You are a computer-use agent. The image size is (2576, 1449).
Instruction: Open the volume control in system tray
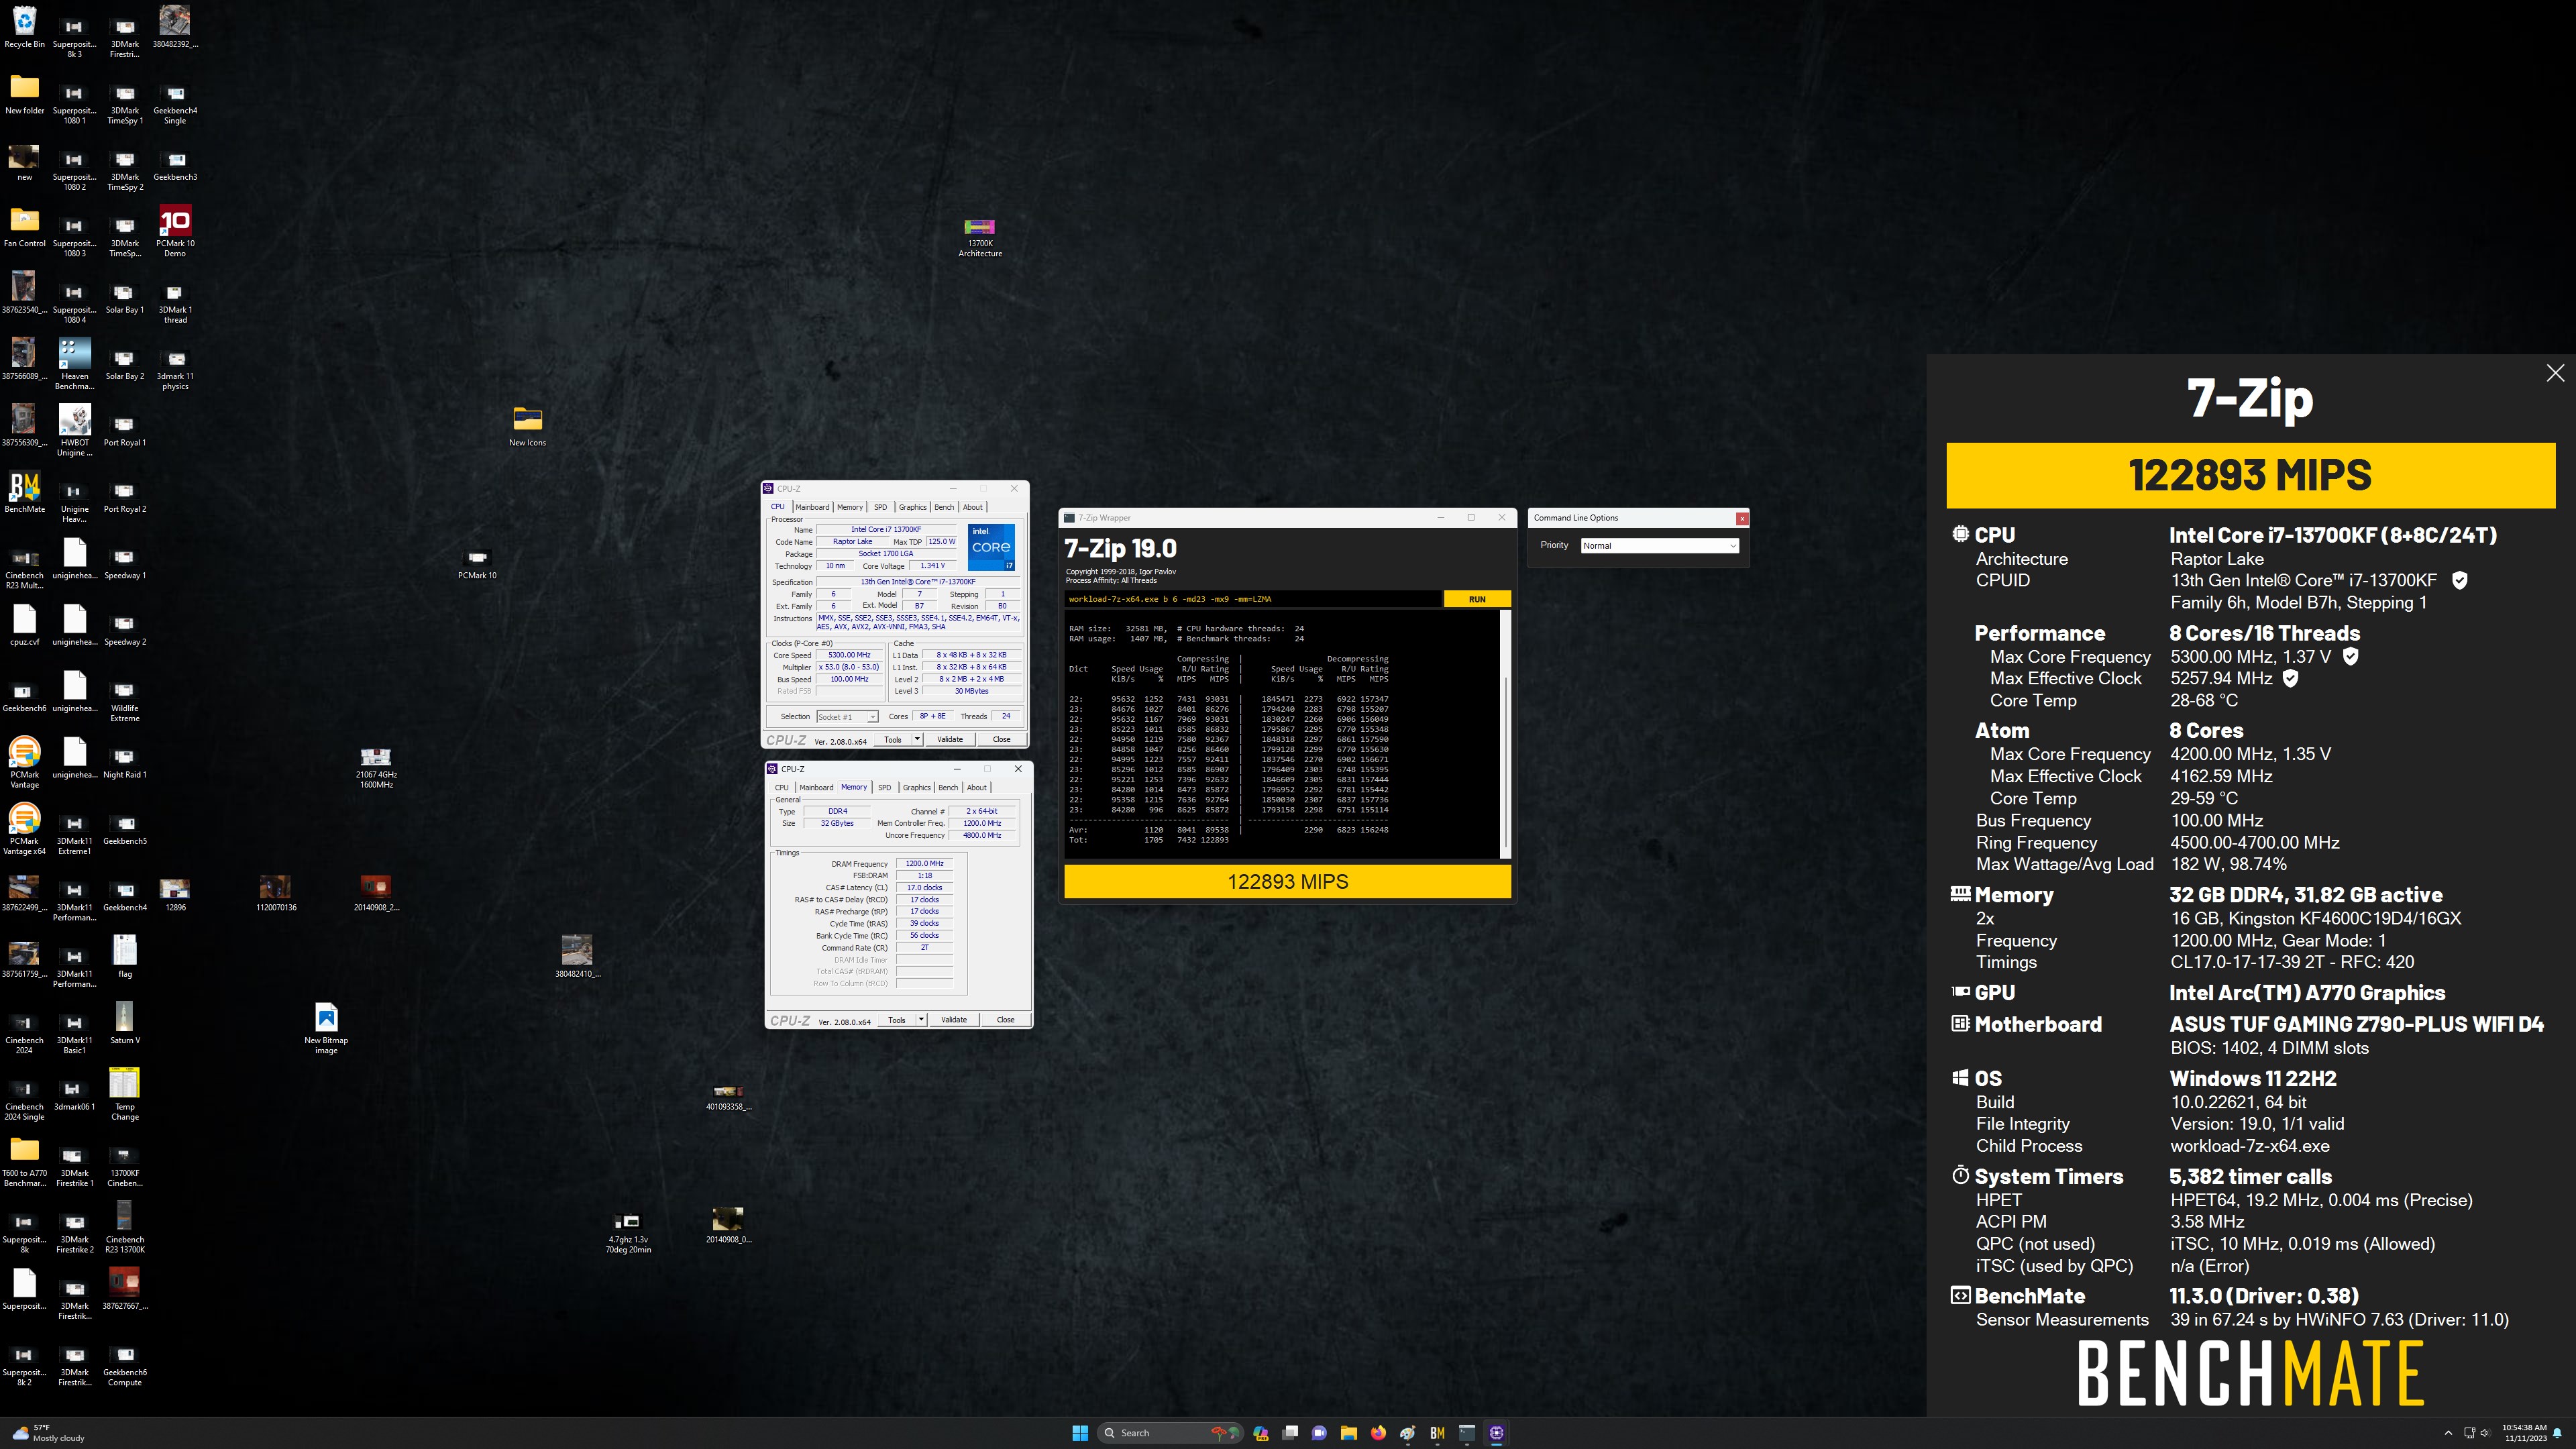(x=2485, y=1433)
